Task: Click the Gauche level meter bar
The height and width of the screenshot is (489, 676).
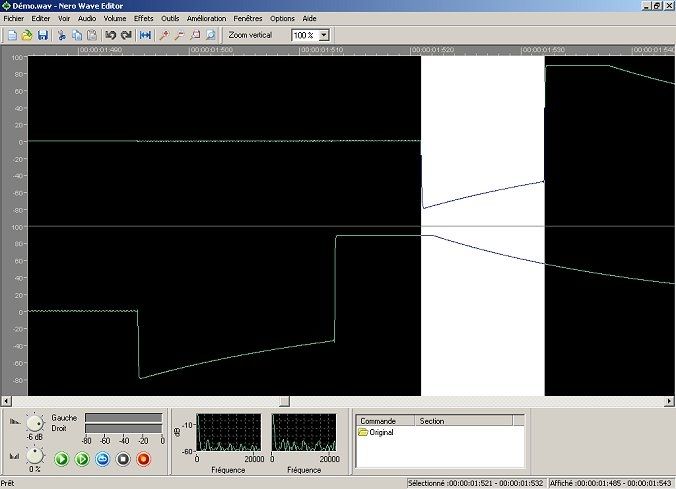Action: point(124,418)
